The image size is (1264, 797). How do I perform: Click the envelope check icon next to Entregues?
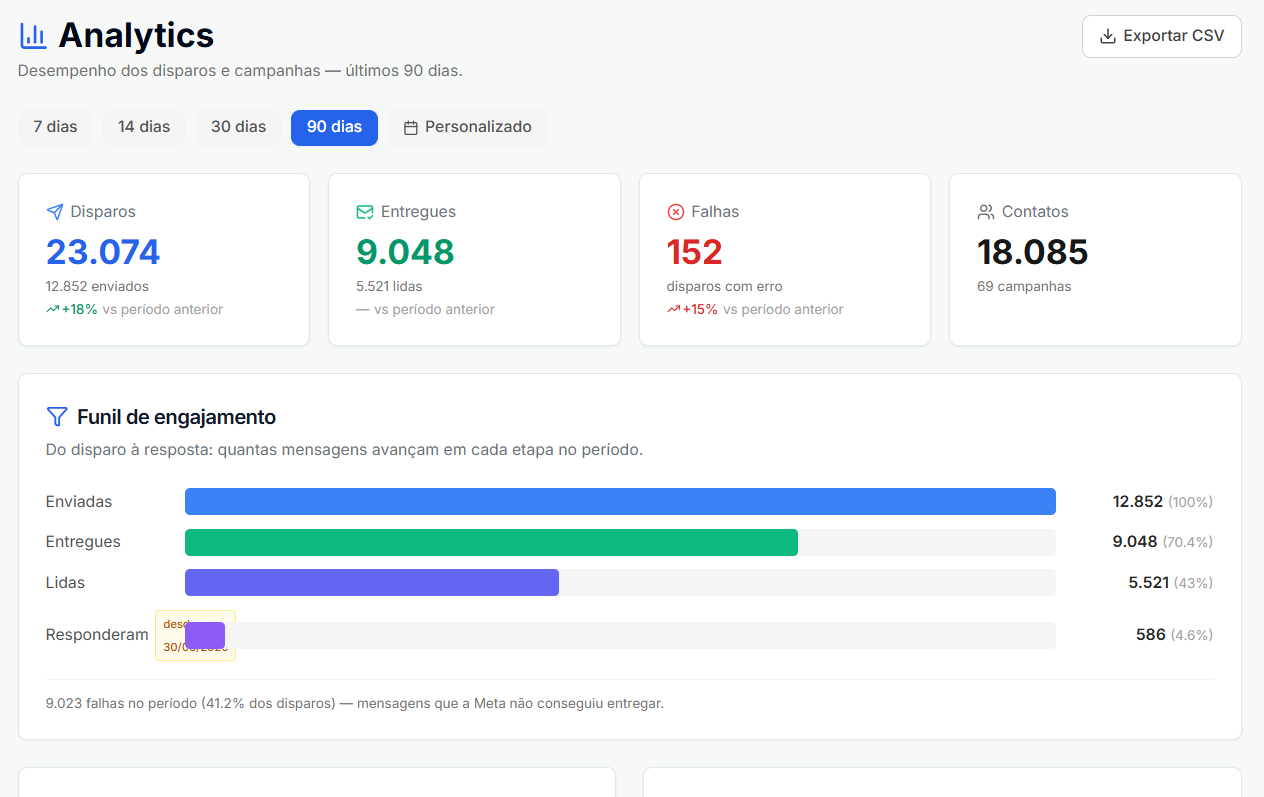point(365,212)
